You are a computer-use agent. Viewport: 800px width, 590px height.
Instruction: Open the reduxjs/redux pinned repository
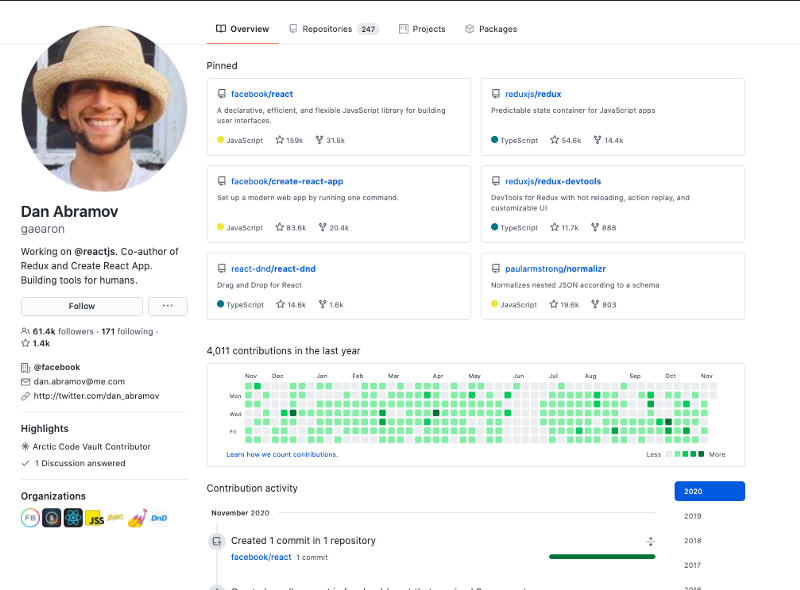coord(533,94)
